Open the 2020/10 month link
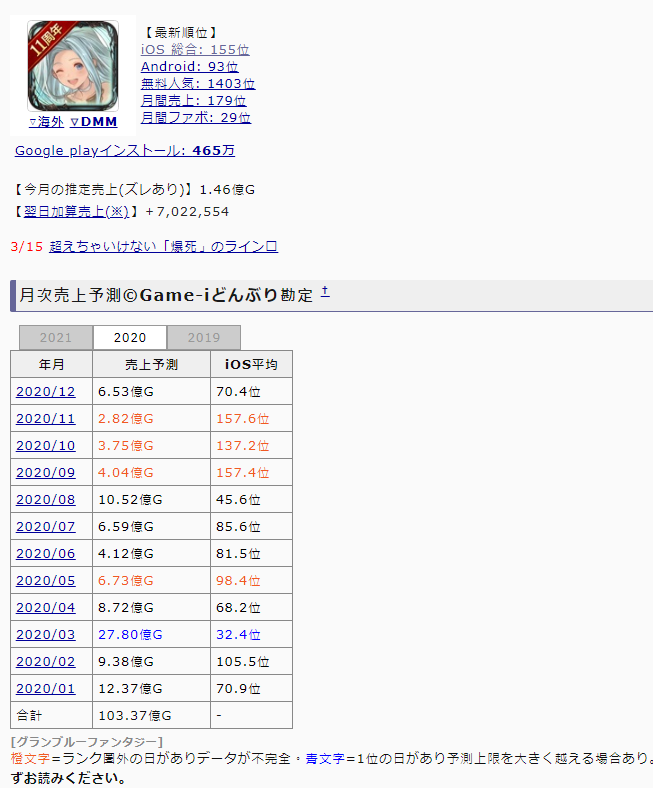 (x=46, y=446)
